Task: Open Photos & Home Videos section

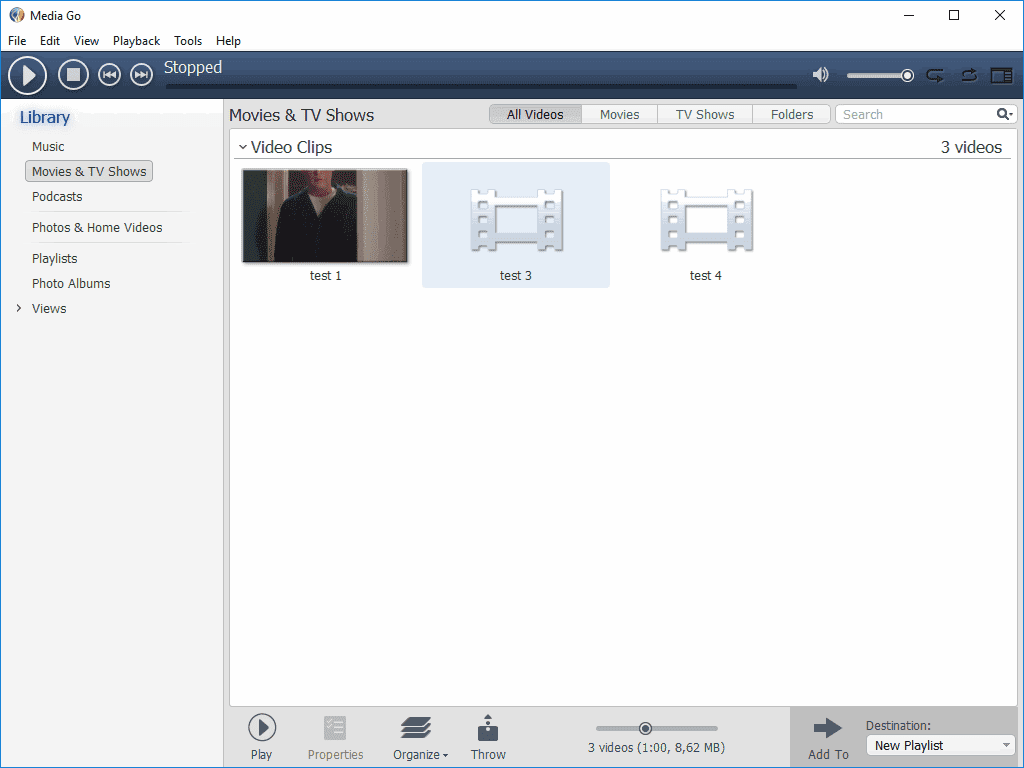Action: [97, 227]
